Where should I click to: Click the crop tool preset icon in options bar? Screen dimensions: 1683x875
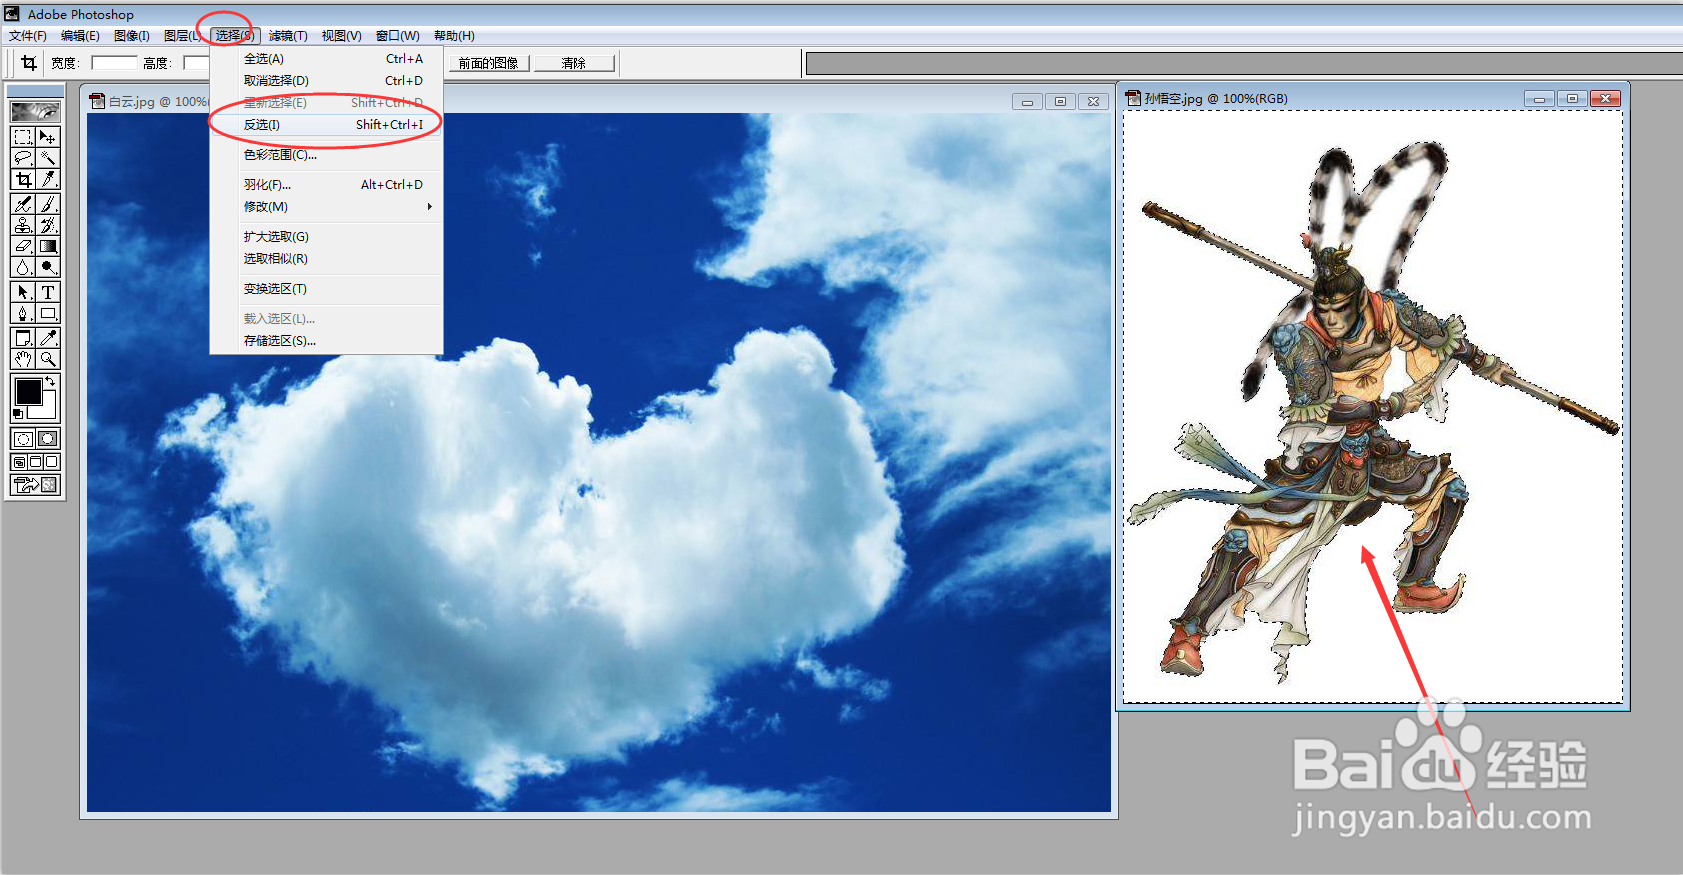[29, 63]
